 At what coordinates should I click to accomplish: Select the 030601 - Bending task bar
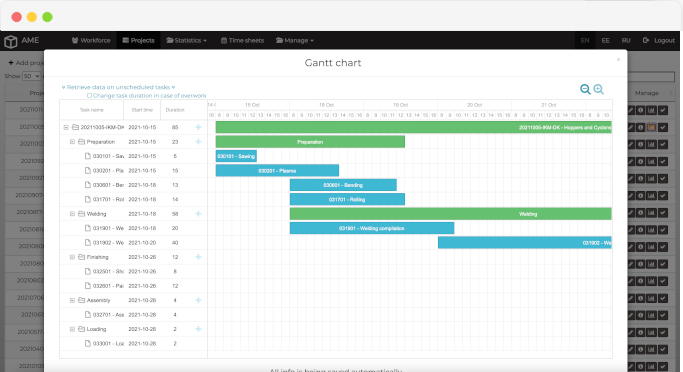click(x=343, y=185)
